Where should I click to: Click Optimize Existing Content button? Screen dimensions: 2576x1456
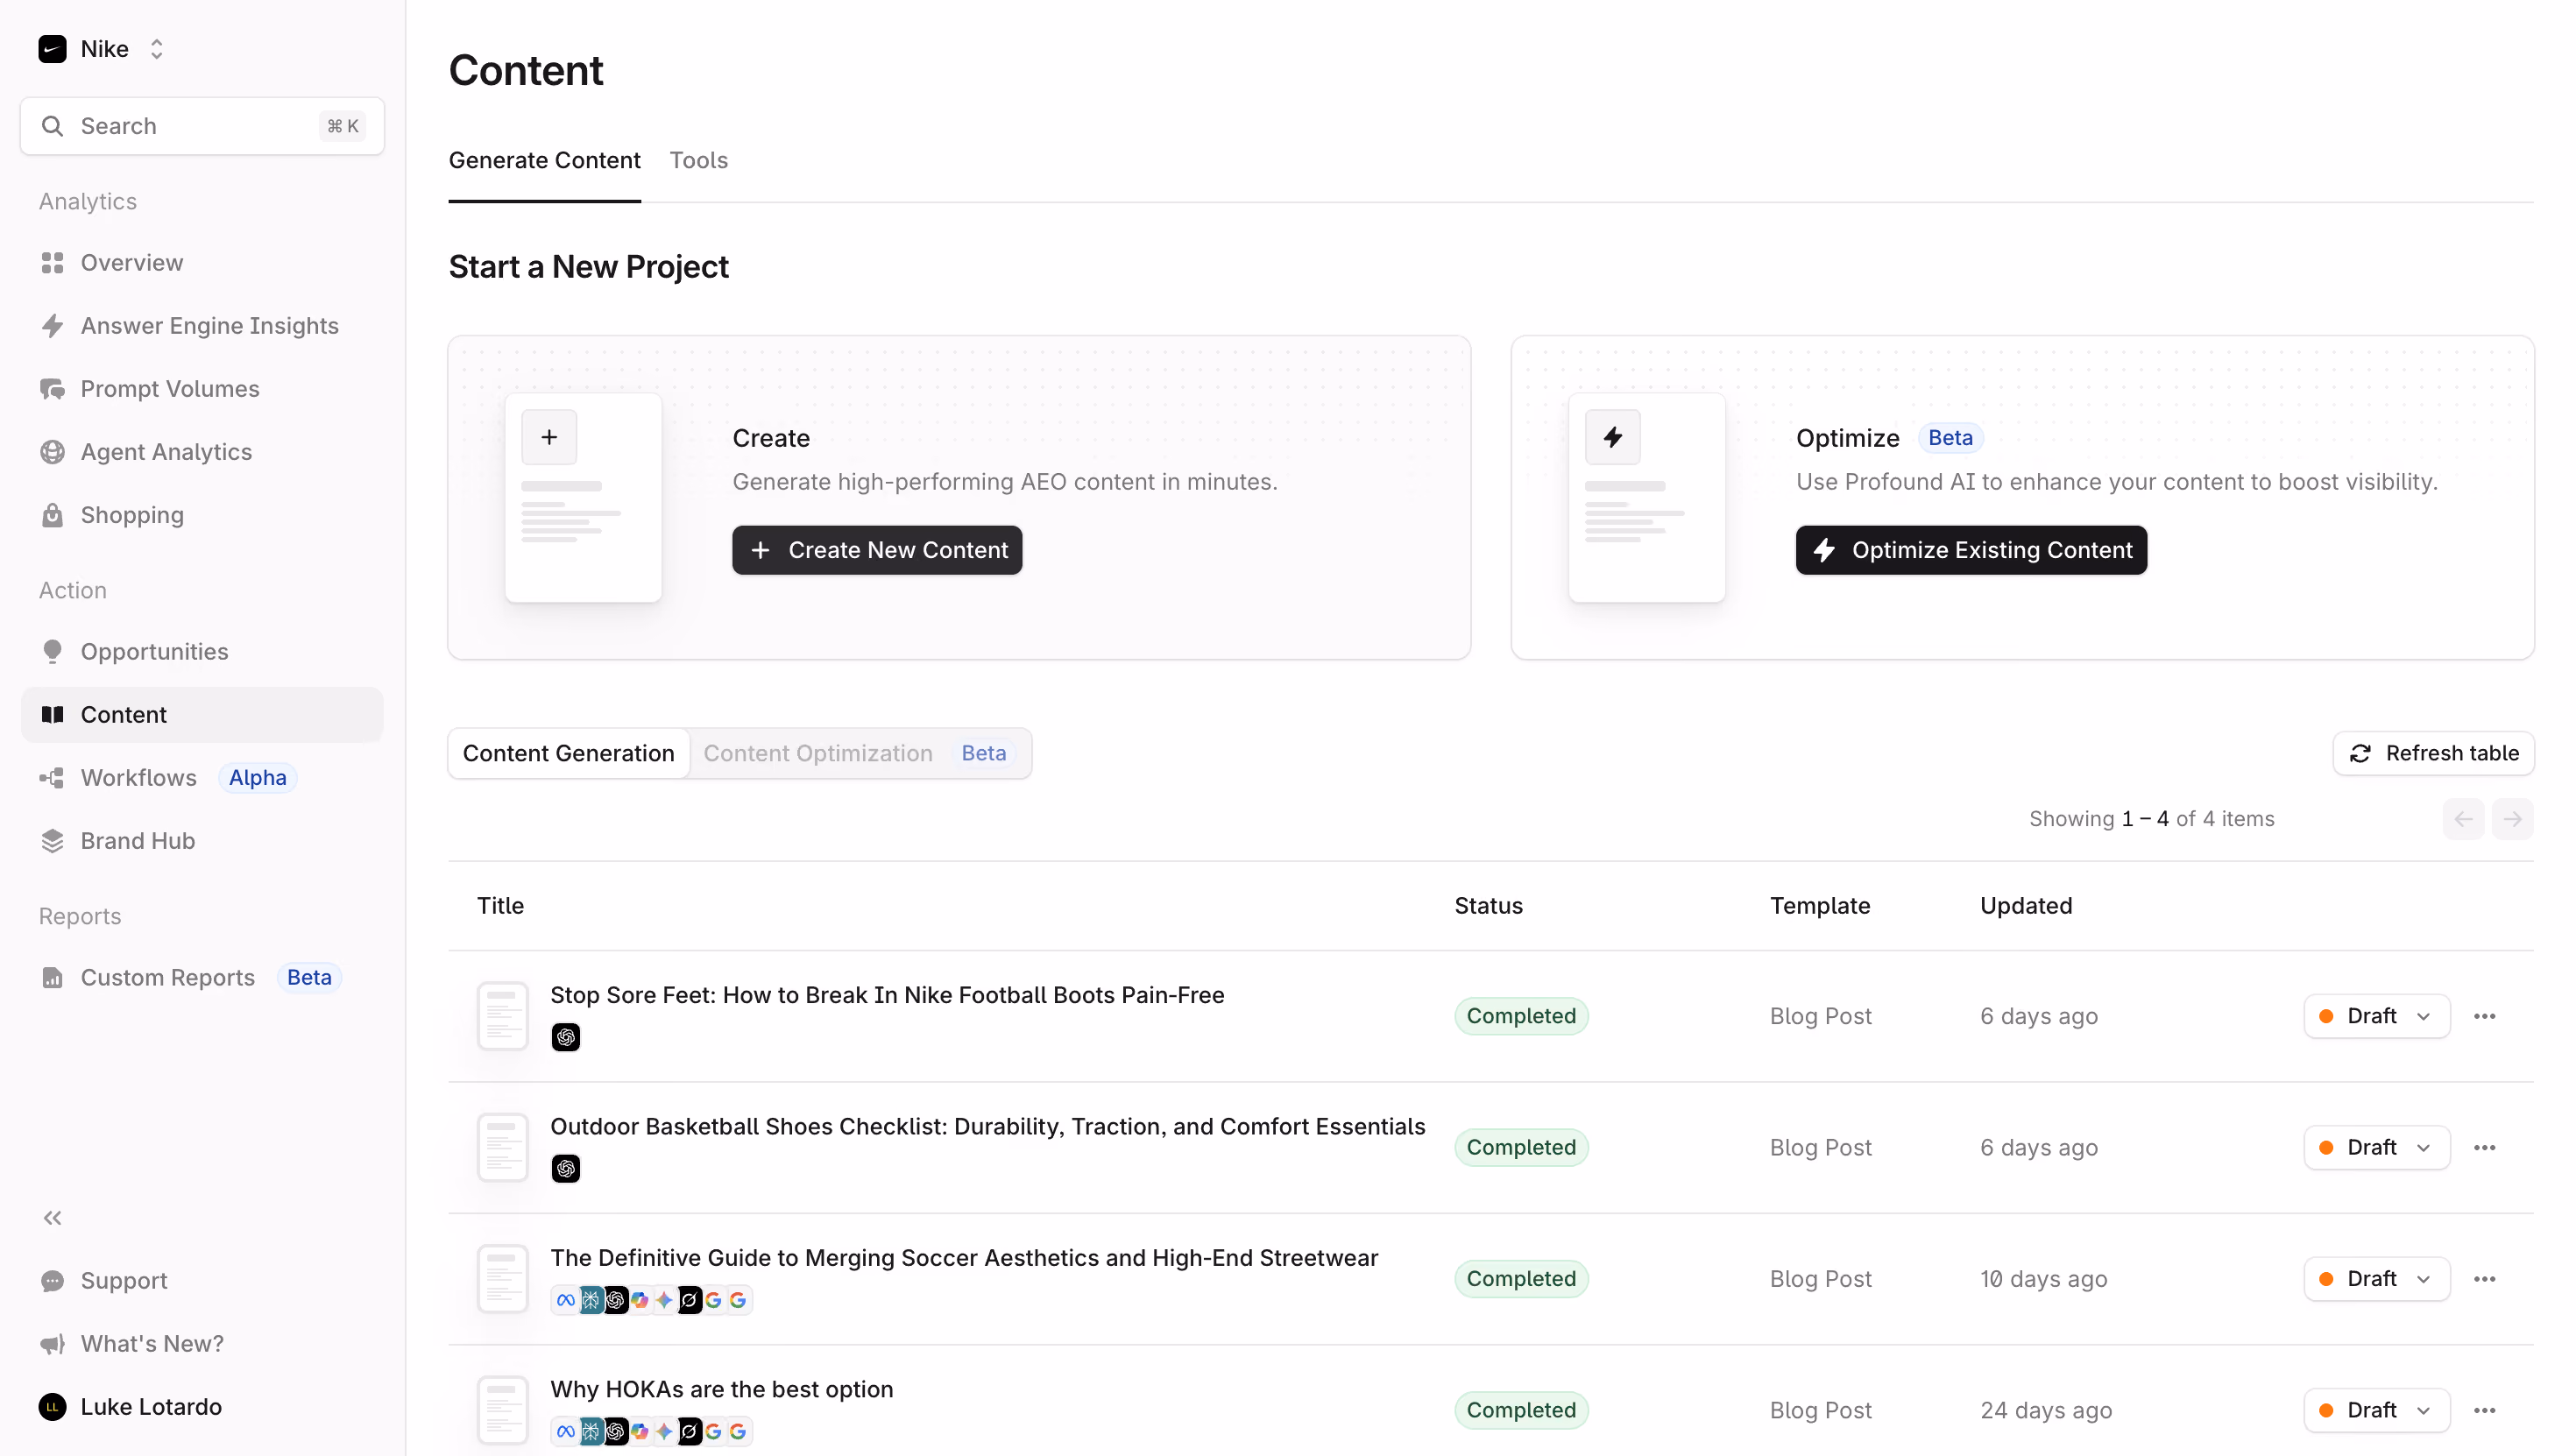point(1971,550)
